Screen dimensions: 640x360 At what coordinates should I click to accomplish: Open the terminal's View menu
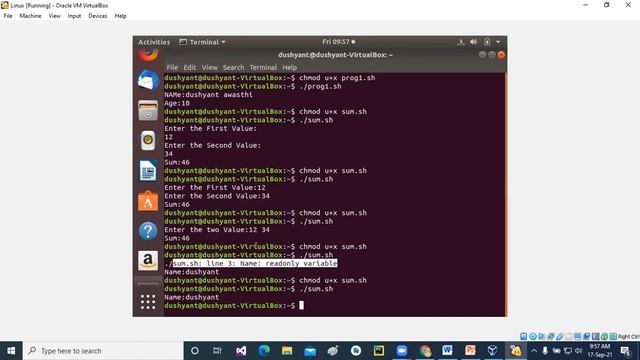[209, 67]
